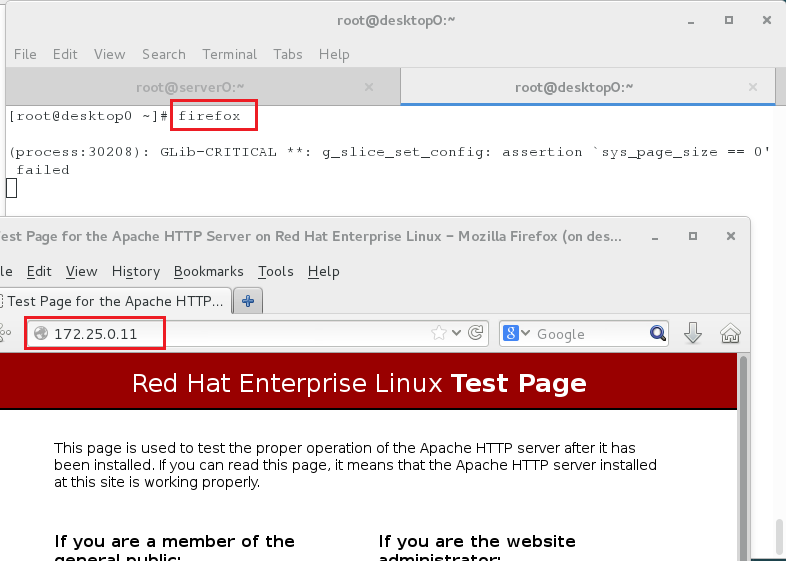Screen dimensions: 786x561
Task: Open Firefox Tools menu
Action: 276,271
